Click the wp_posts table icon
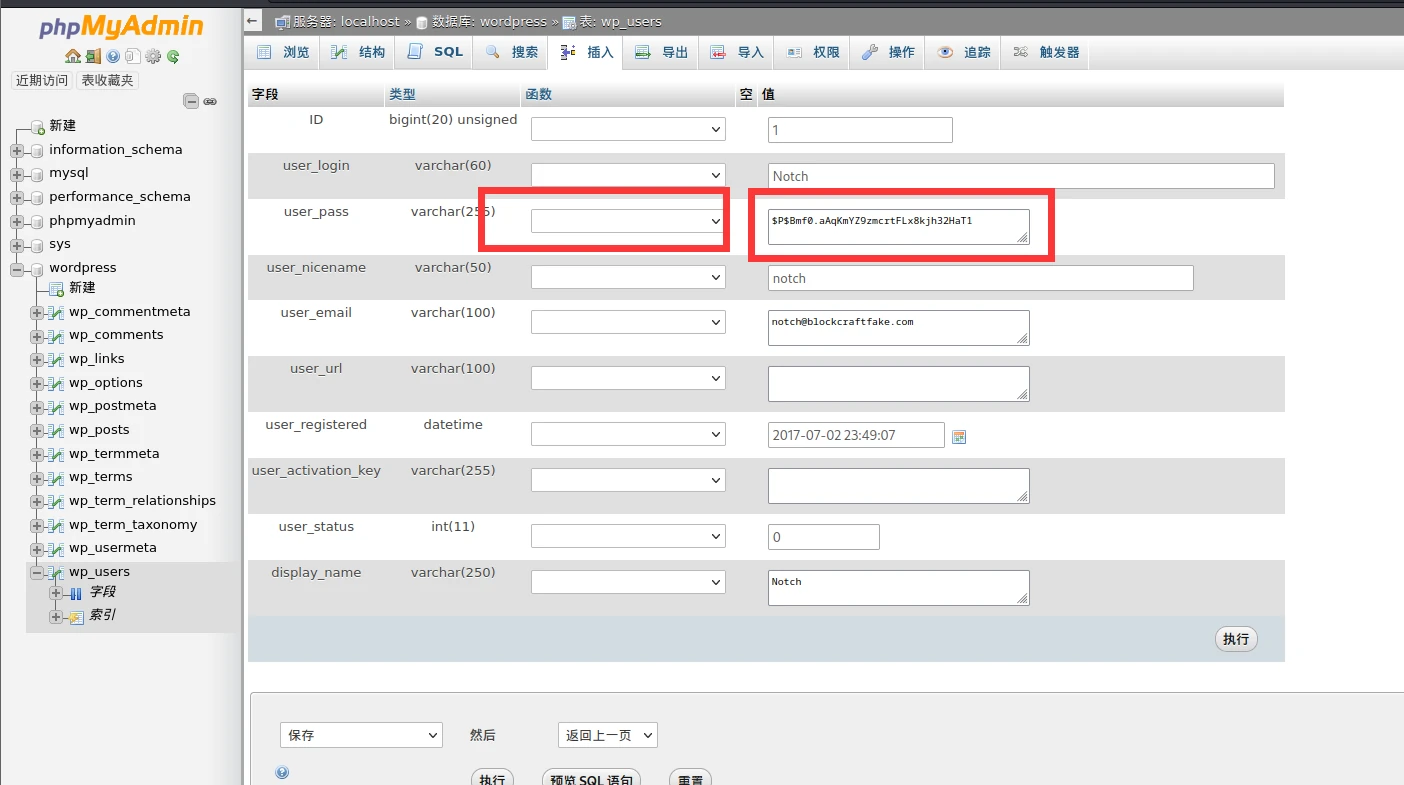1404x785 pixels. pos(56,430)
